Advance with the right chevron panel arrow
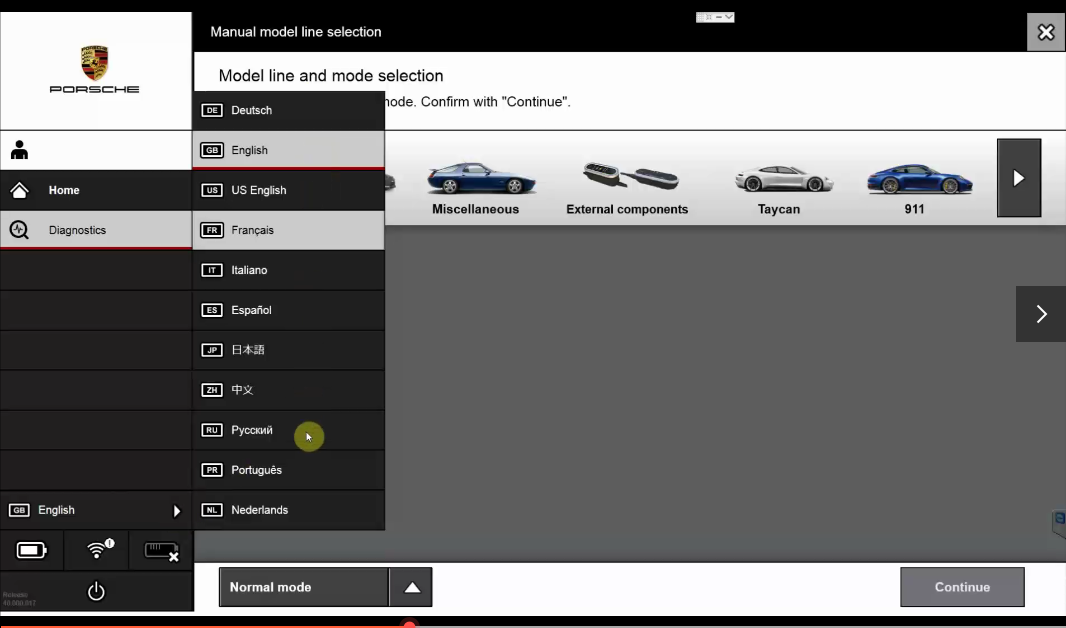The width and height of the screenshot is (1066, 628). coord(1040,314)
